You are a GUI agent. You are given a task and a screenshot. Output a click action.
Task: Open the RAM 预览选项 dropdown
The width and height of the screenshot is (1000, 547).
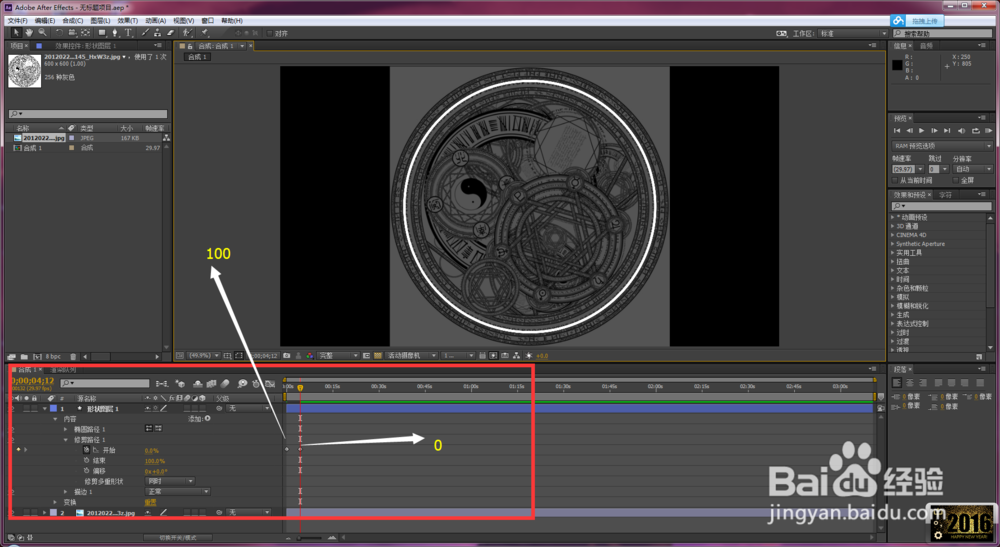pyautogui.click(x=943, y=146)
